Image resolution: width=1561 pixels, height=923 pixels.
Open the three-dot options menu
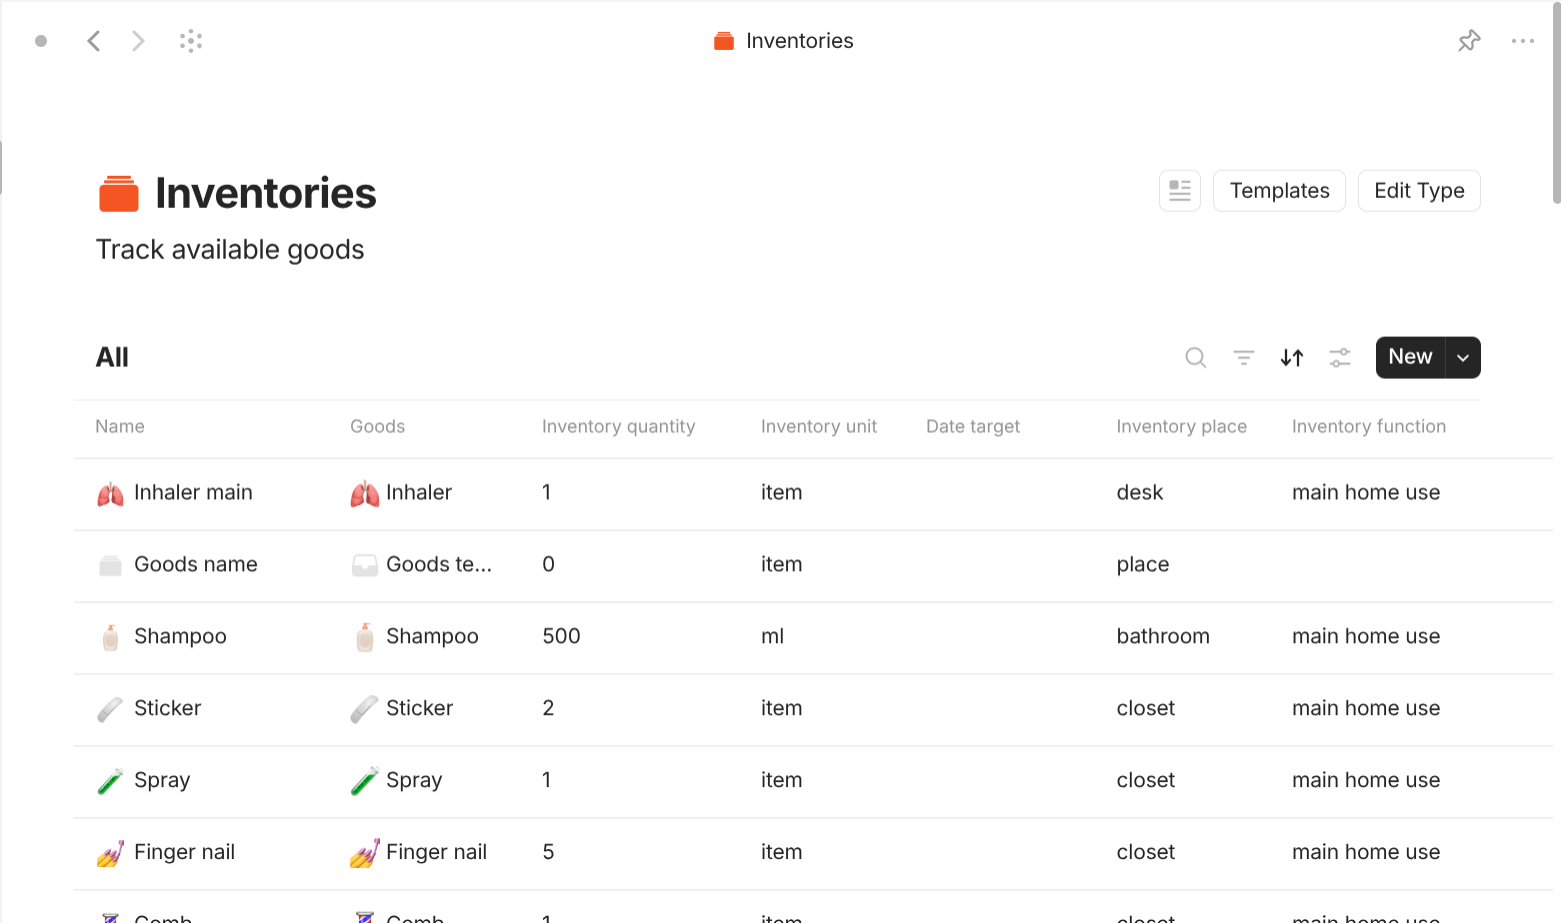coord(1523,40)
